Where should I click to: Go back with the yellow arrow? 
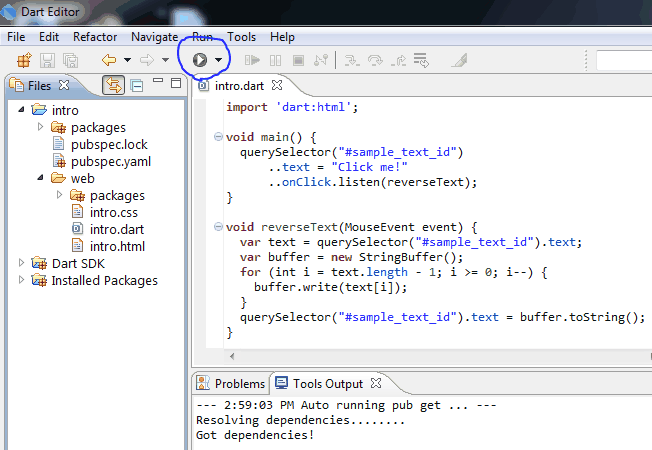(109, 60)
